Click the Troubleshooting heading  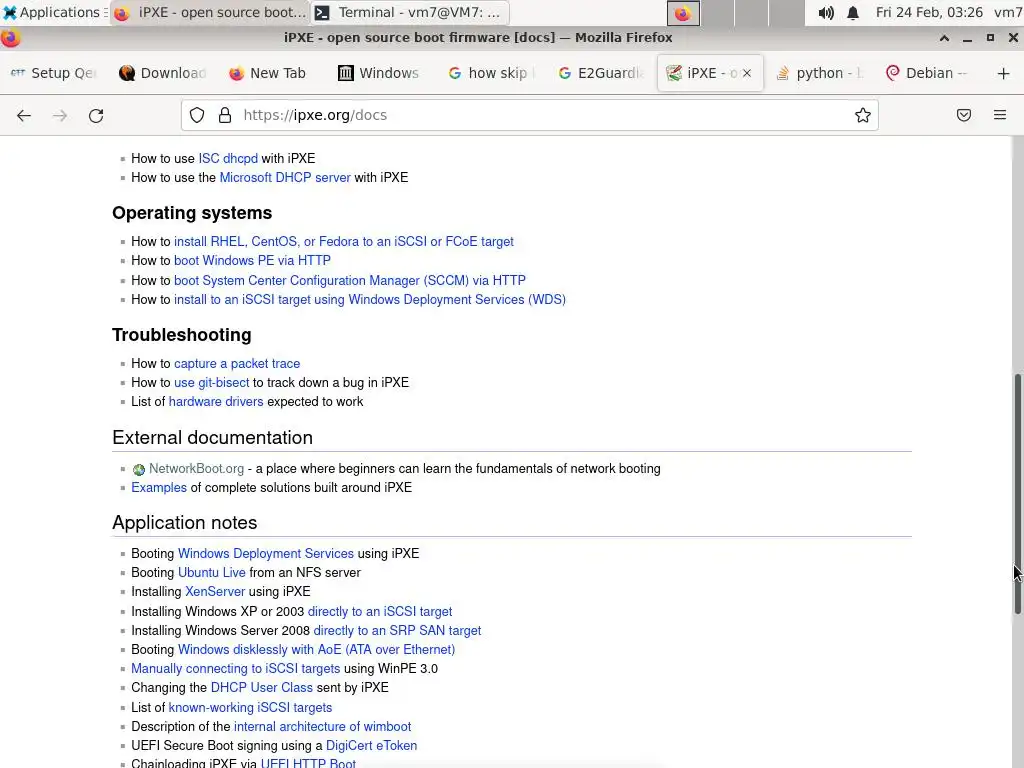[x=182, y=335]
